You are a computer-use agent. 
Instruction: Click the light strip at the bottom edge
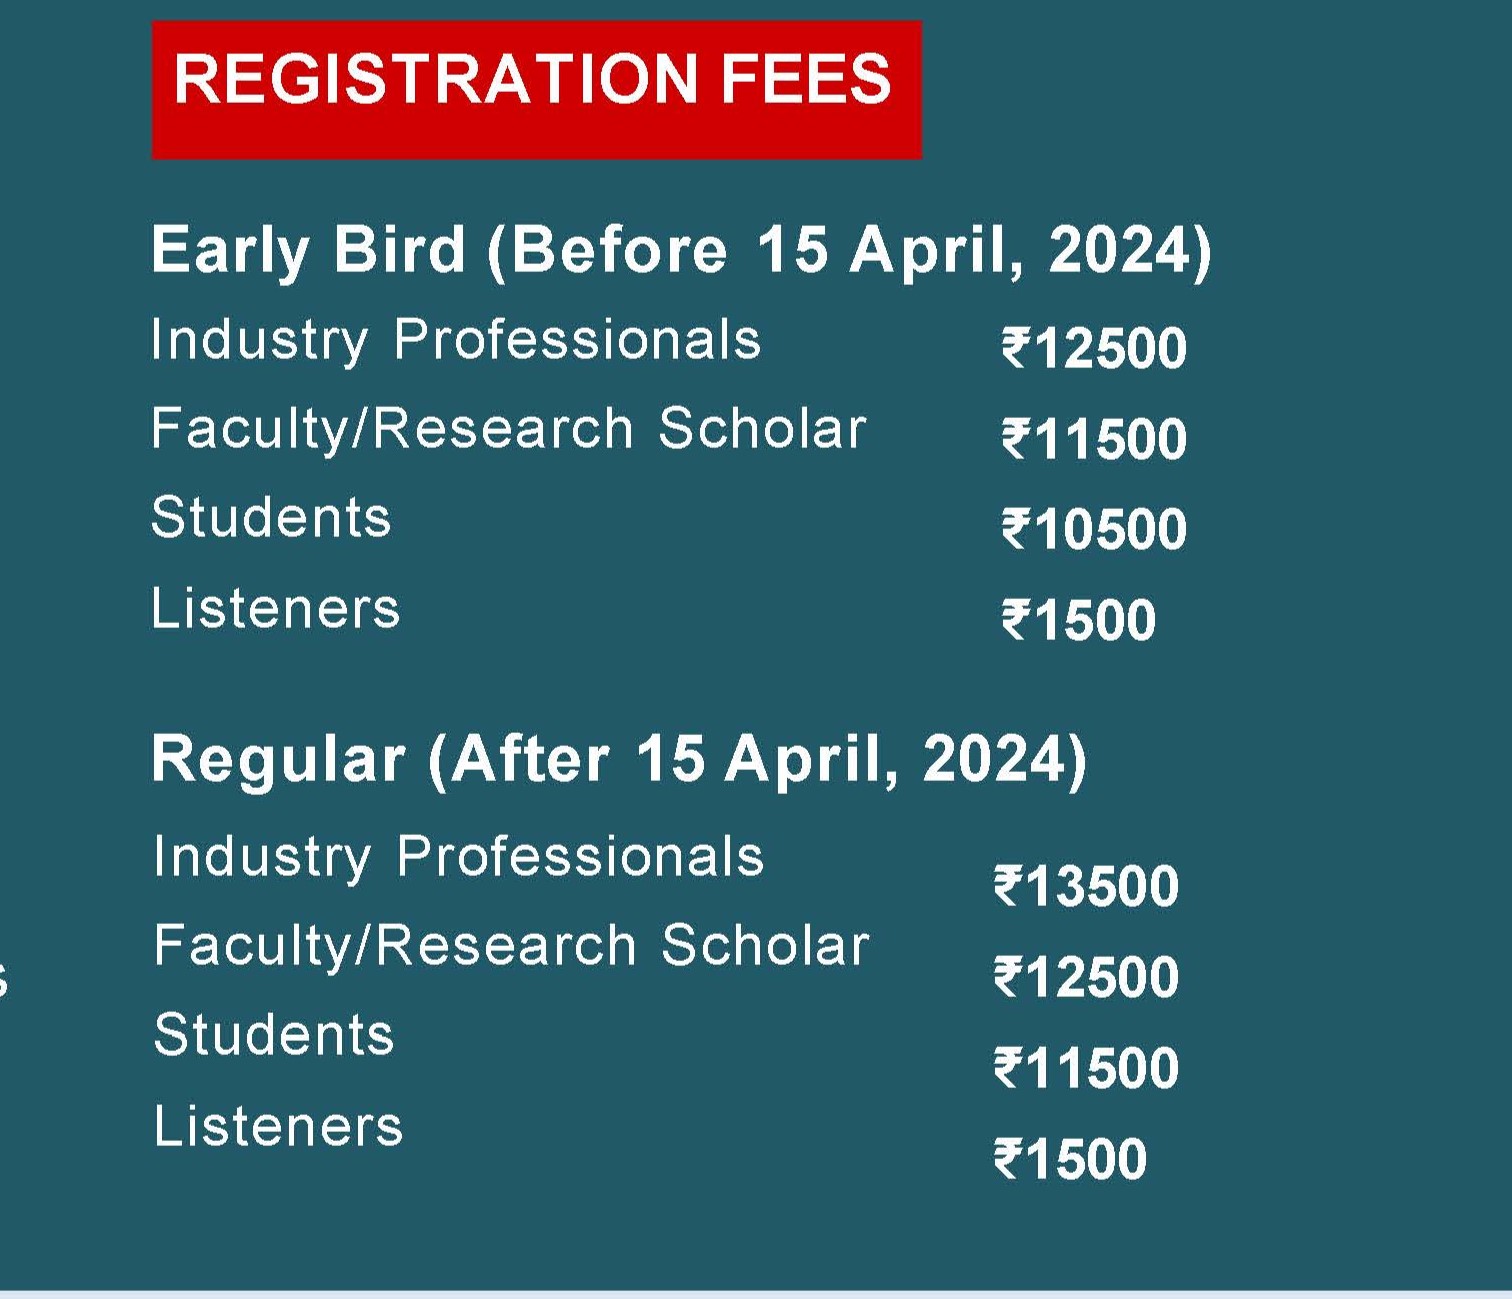[756, 1295]
